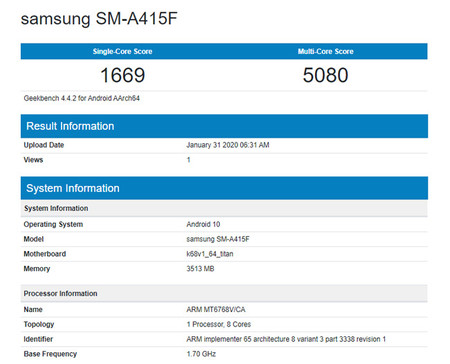
Task: Click the gray System Information subheader row
Action: [x=224, y=208]
